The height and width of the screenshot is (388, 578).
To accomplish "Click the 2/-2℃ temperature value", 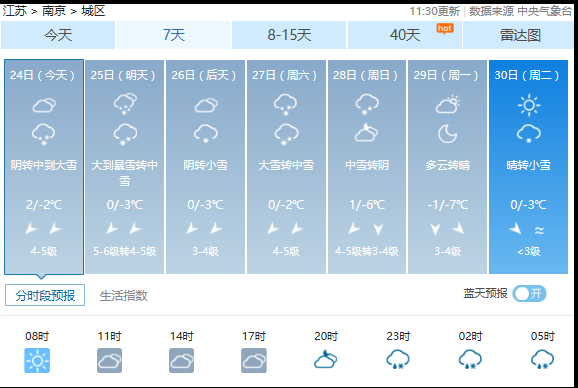I will [43, 205].
